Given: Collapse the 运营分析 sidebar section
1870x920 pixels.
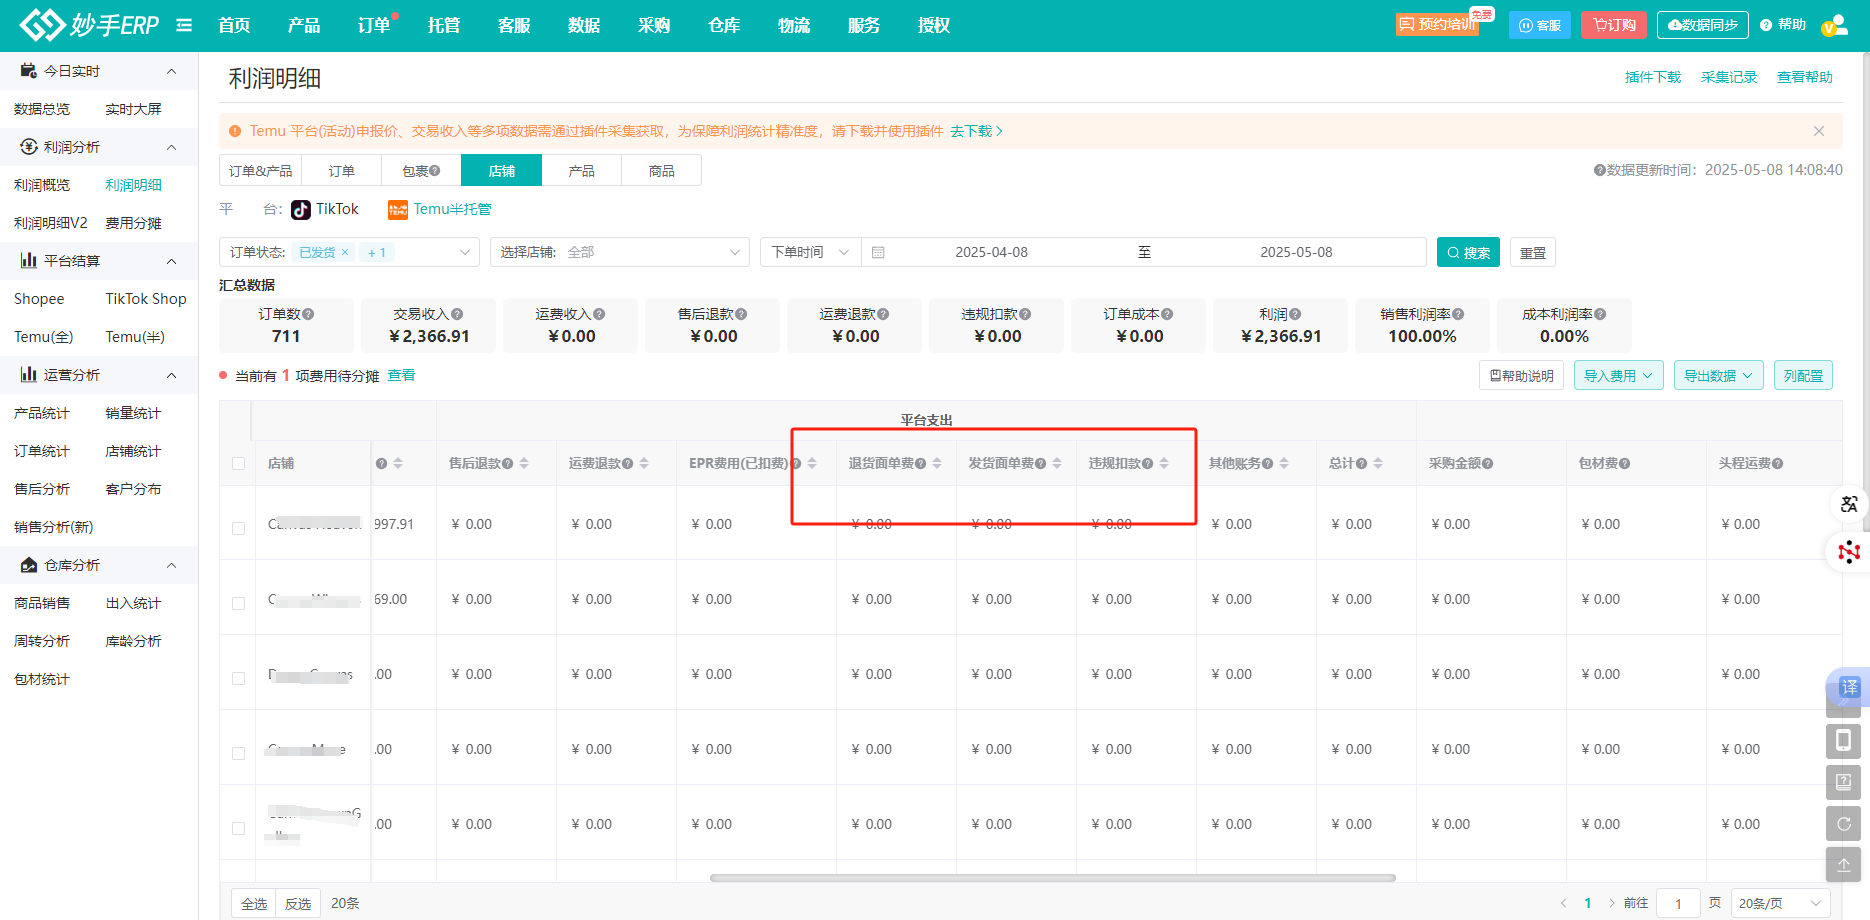Looking at the screenshot, I should (171, 375).
